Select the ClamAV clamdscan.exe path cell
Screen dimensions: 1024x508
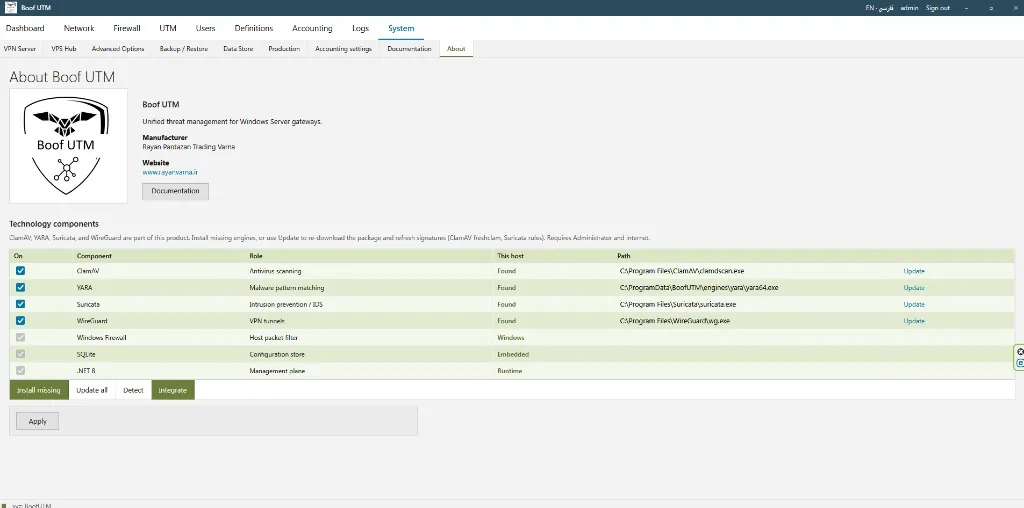coord(682,271)
